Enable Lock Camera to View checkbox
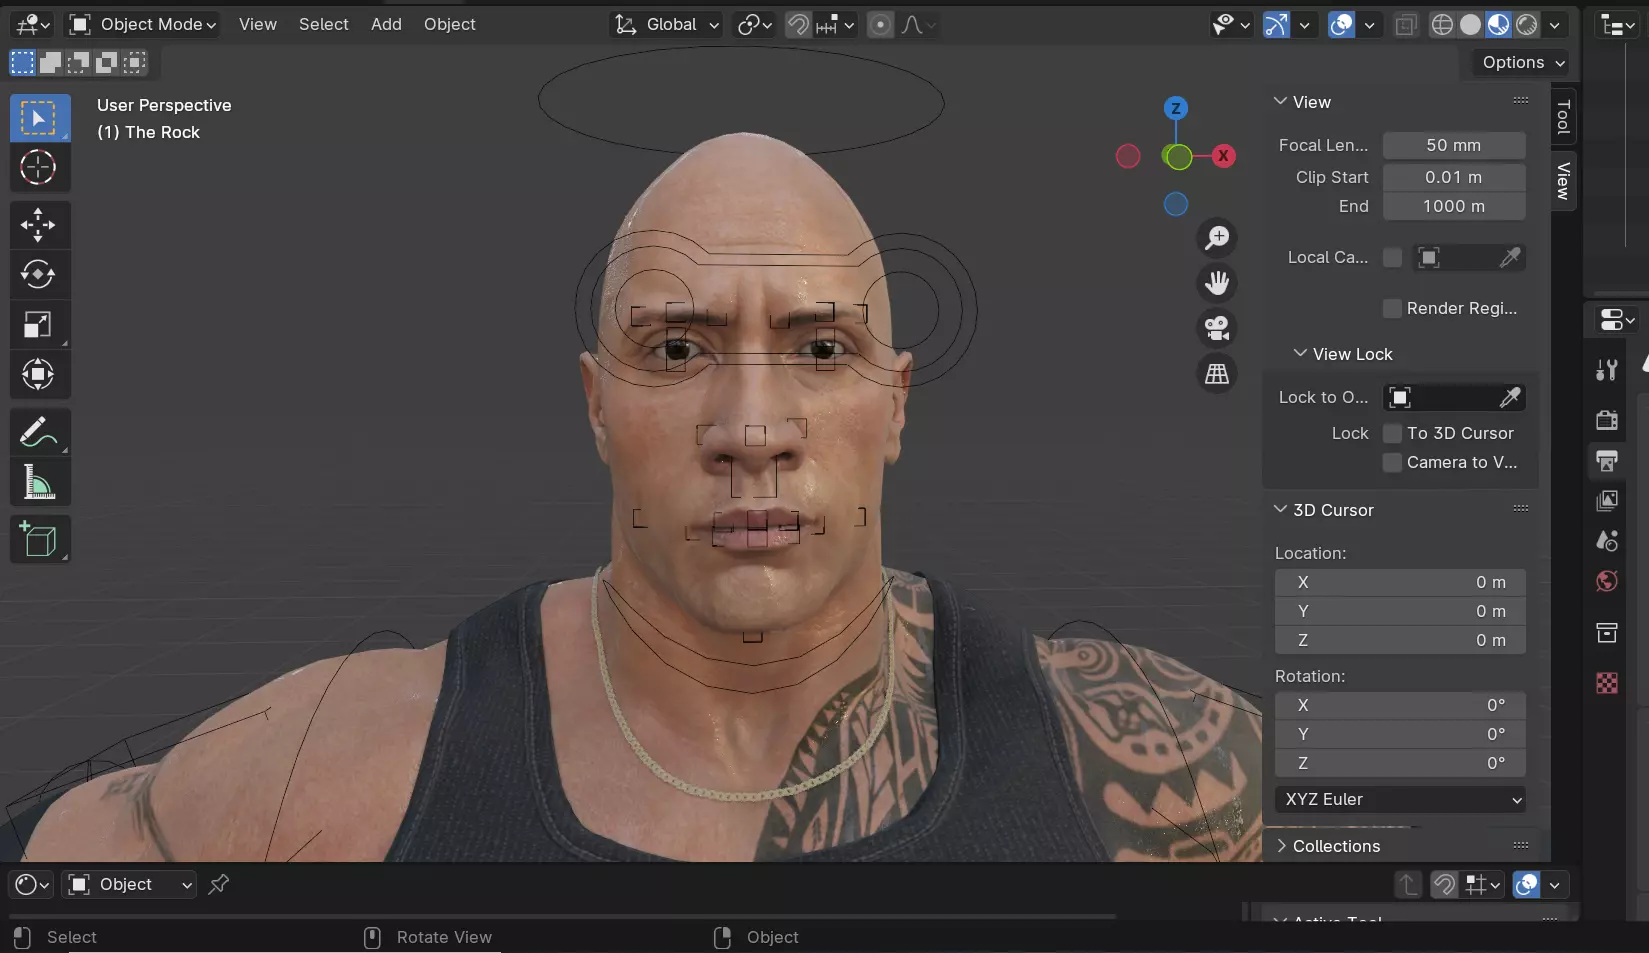Screen dimensions: 1649x953 click(x=1392, y=462)
